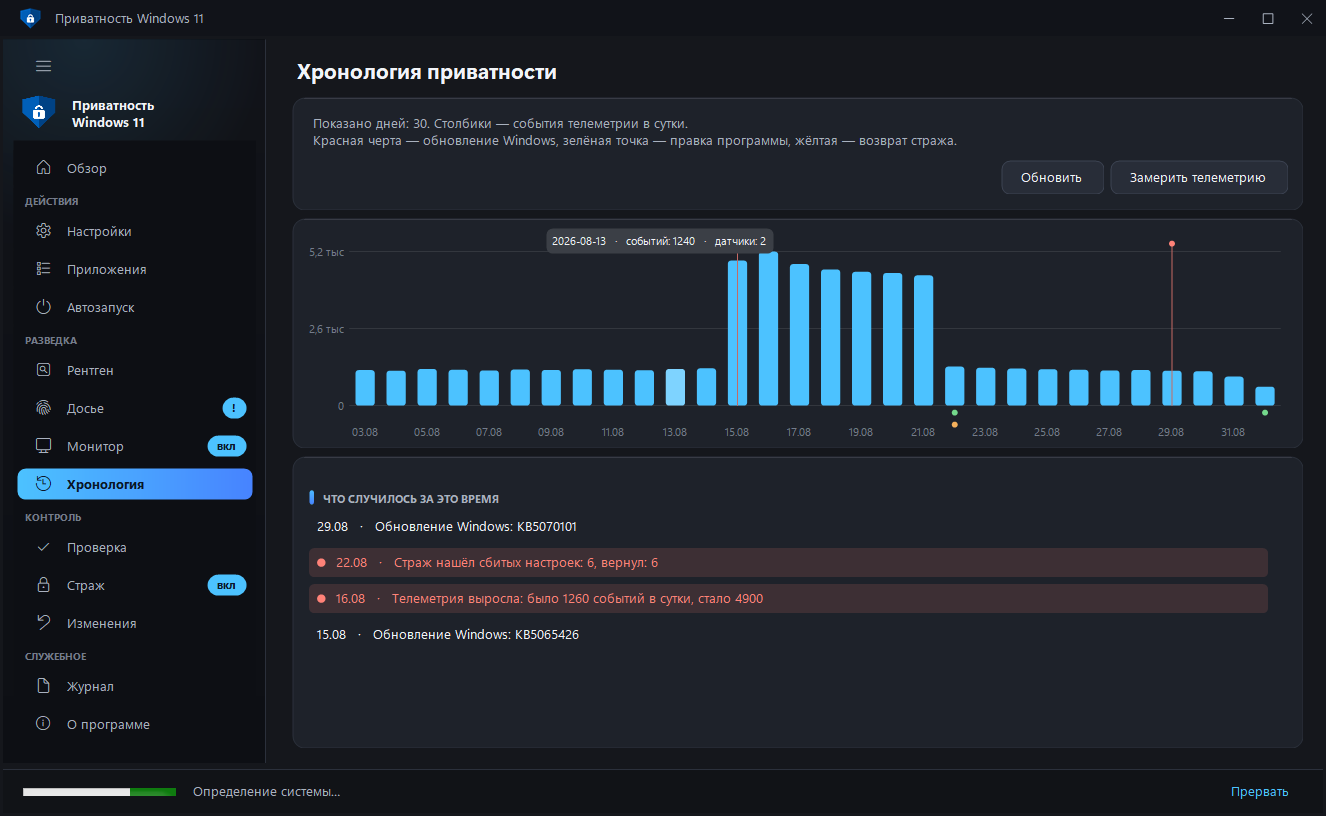
Task: Select the telemetry bar above 21.08
Action: 923,340
